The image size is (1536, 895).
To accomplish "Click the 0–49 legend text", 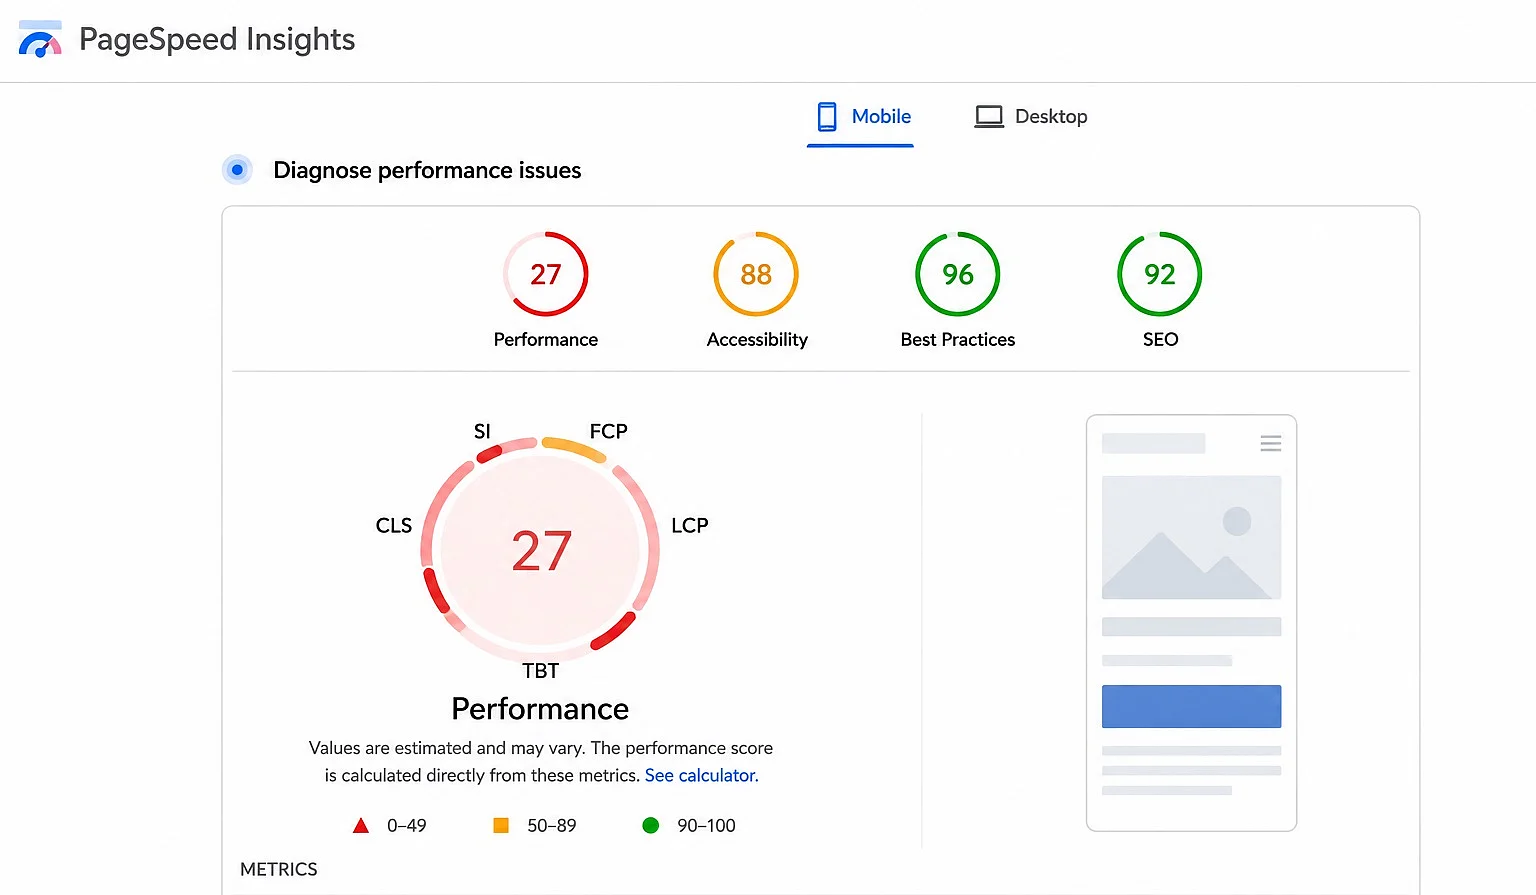I will tap(407, 826).
